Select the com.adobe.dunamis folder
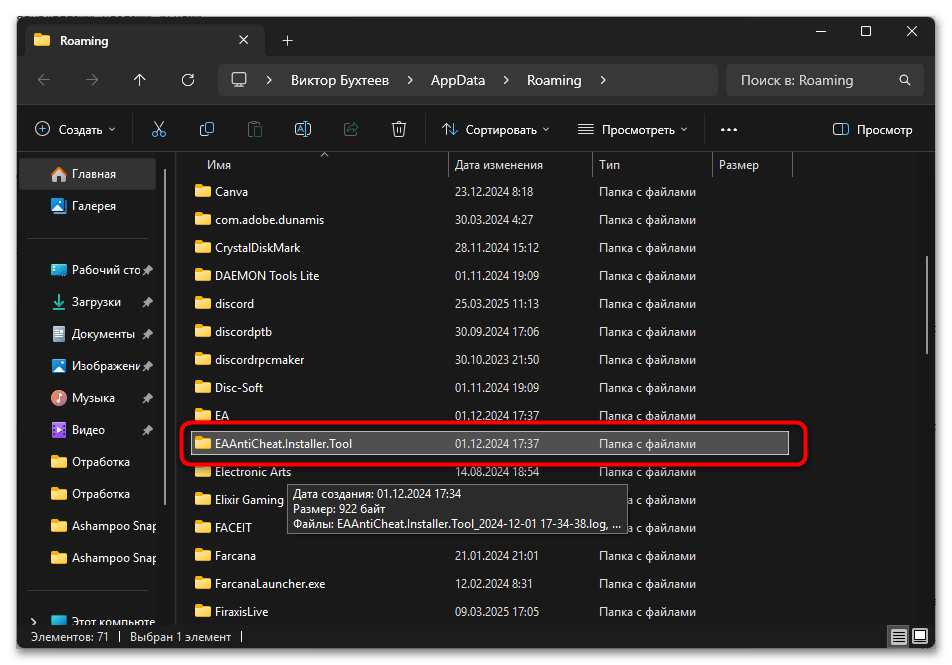 489,220
